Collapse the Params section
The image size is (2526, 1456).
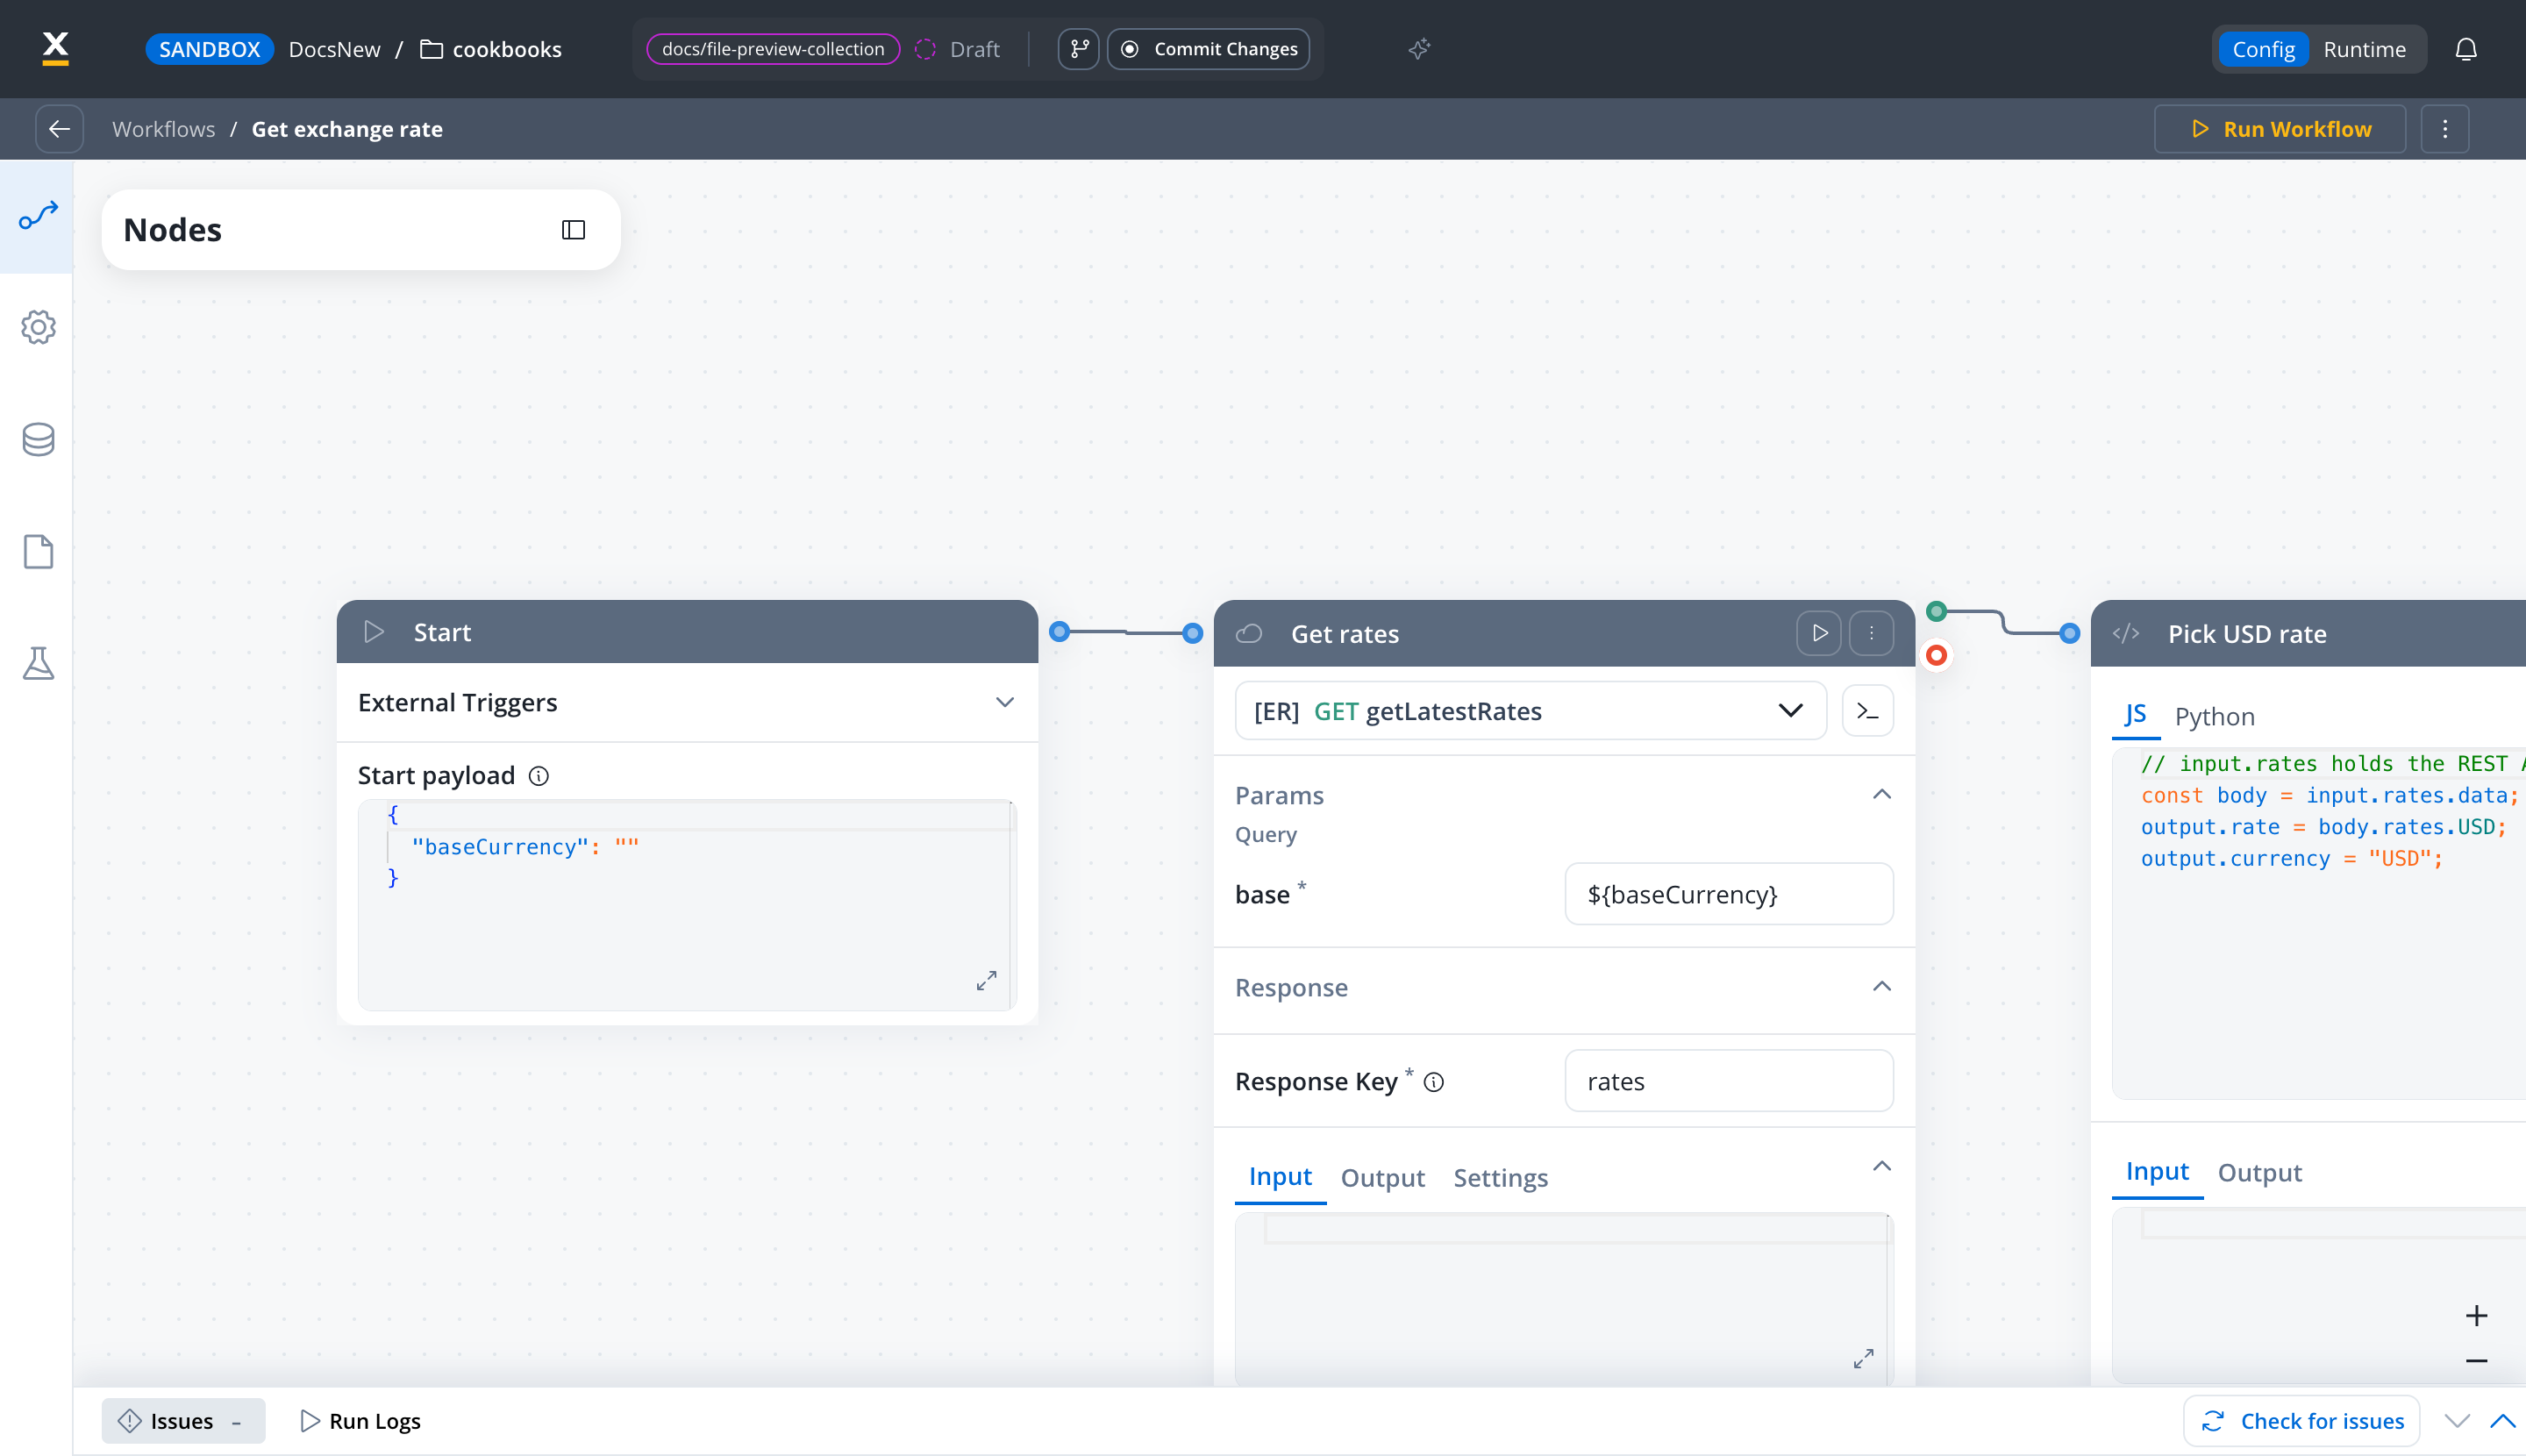pyautogui.click(x=1881, y=795)
